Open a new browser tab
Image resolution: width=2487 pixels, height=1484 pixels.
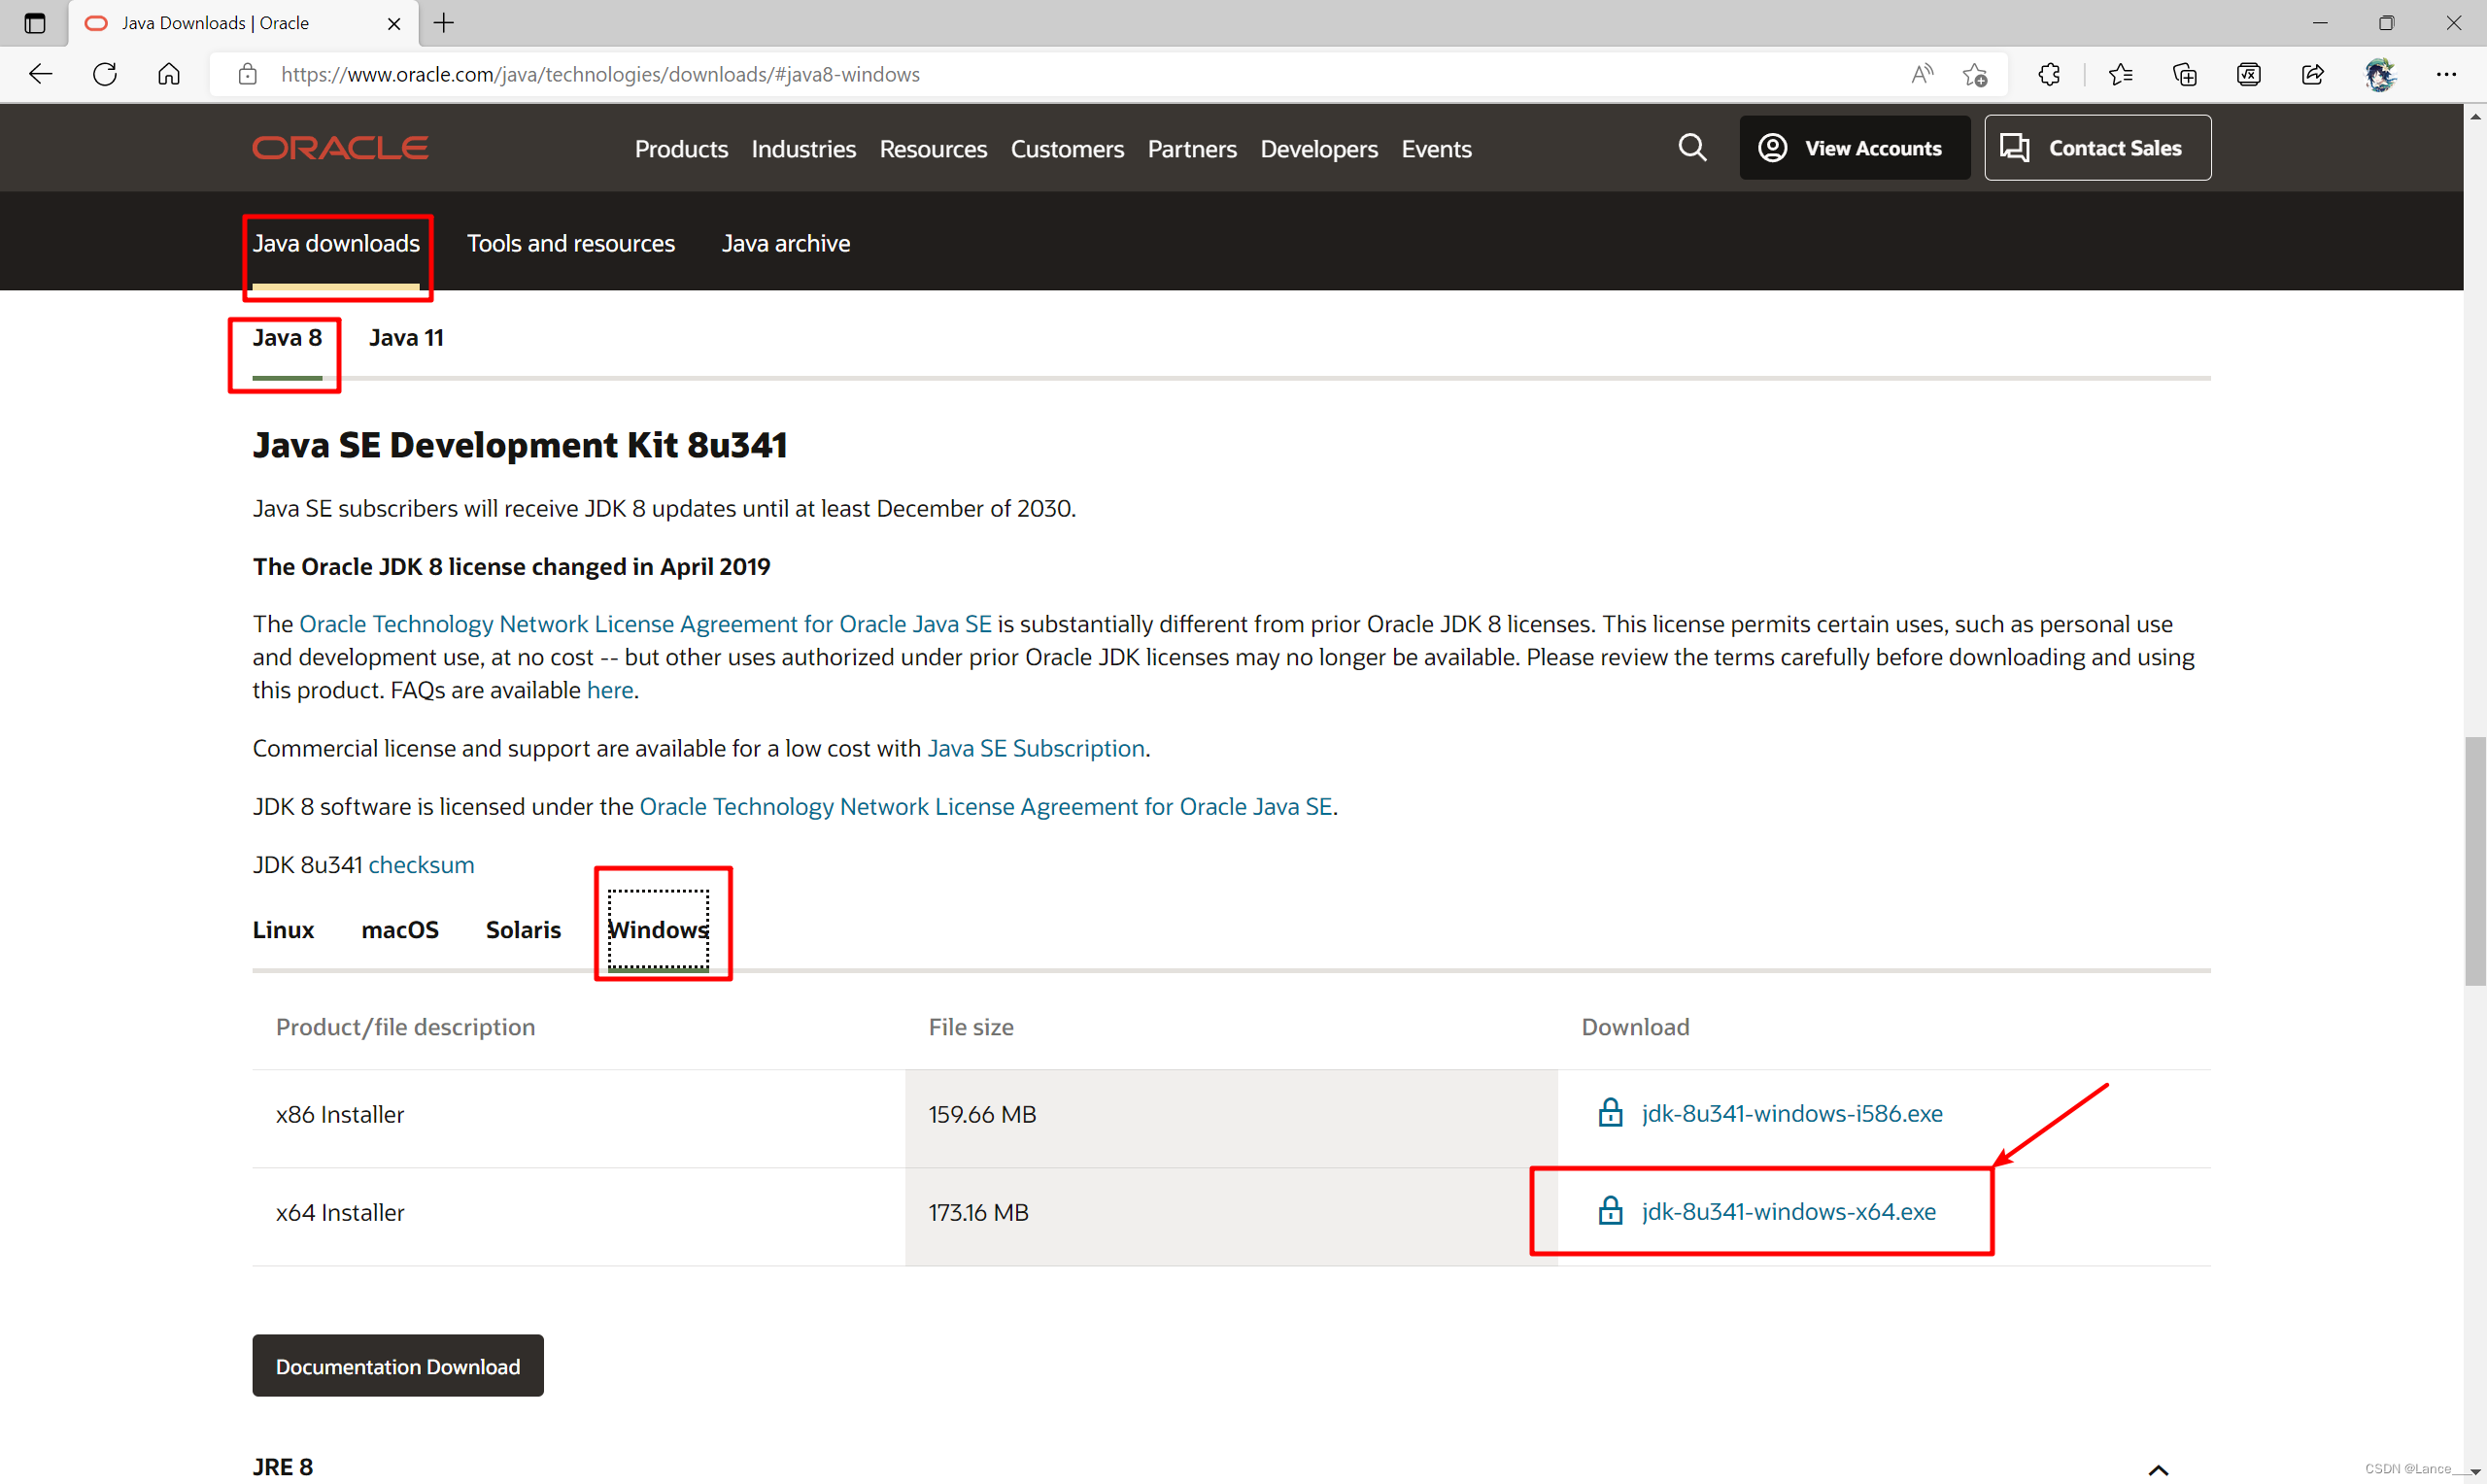[x=444, y=23]
